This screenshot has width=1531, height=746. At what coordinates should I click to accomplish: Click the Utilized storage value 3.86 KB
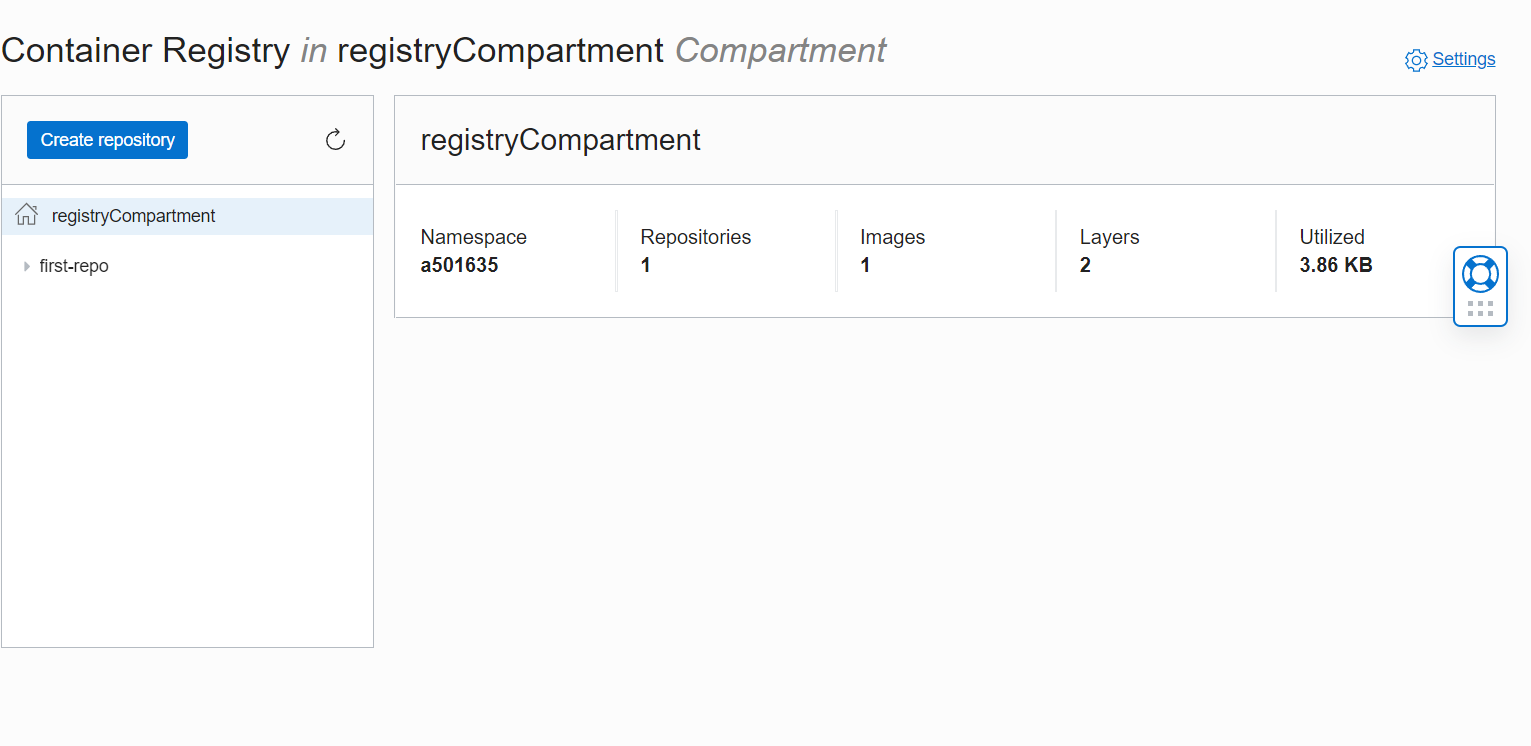pyautogui.click(x=1335, y=265)
